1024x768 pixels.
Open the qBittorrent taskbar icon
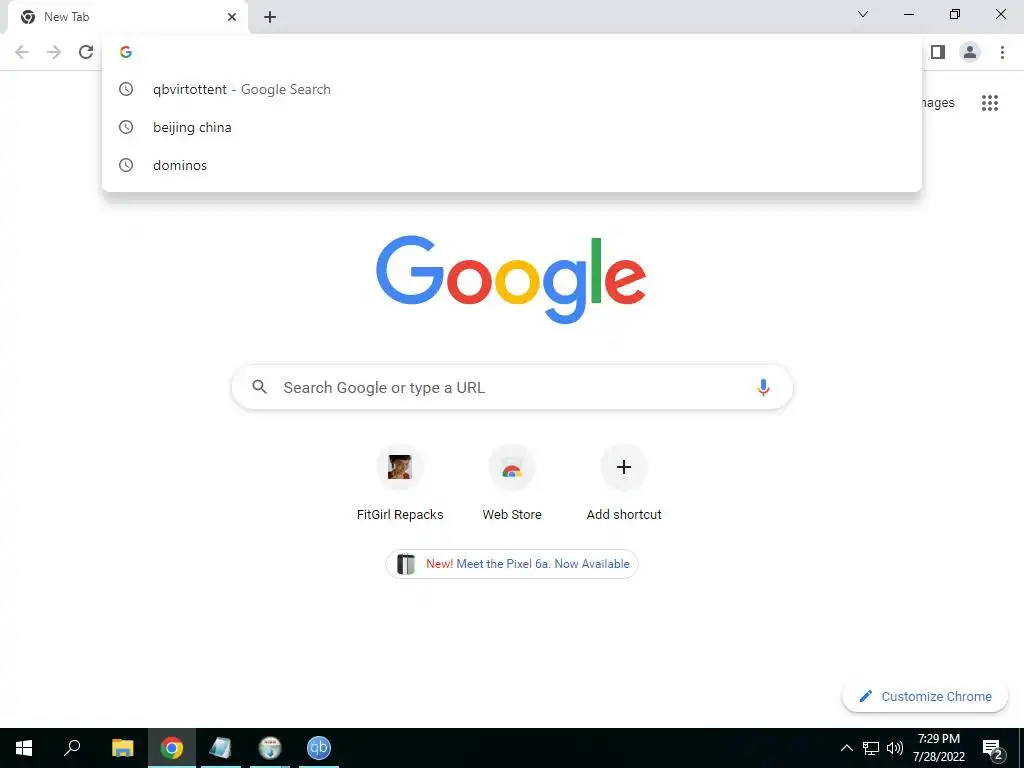click(x=319, y=748)
